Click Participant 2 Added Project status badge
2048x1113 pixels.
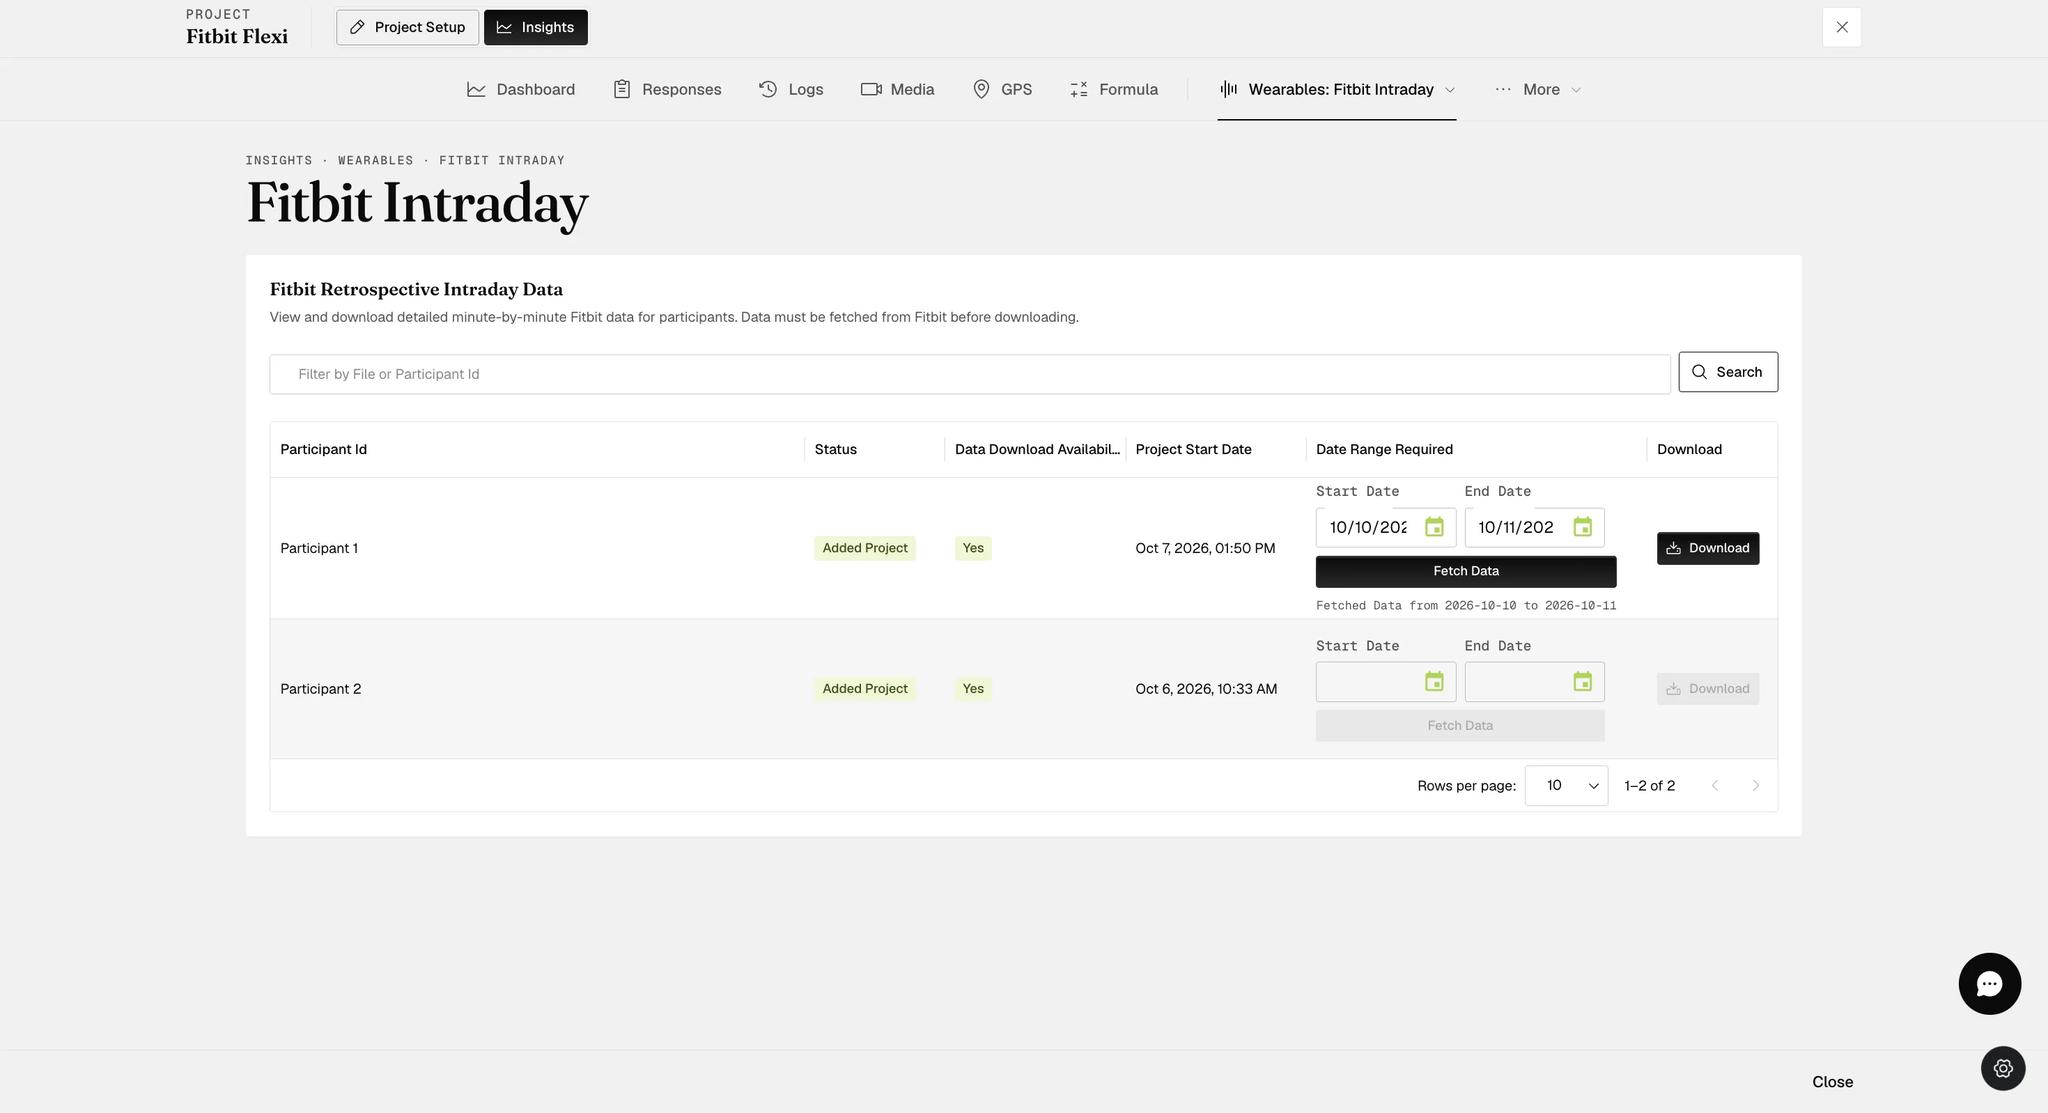click(865, 689)
